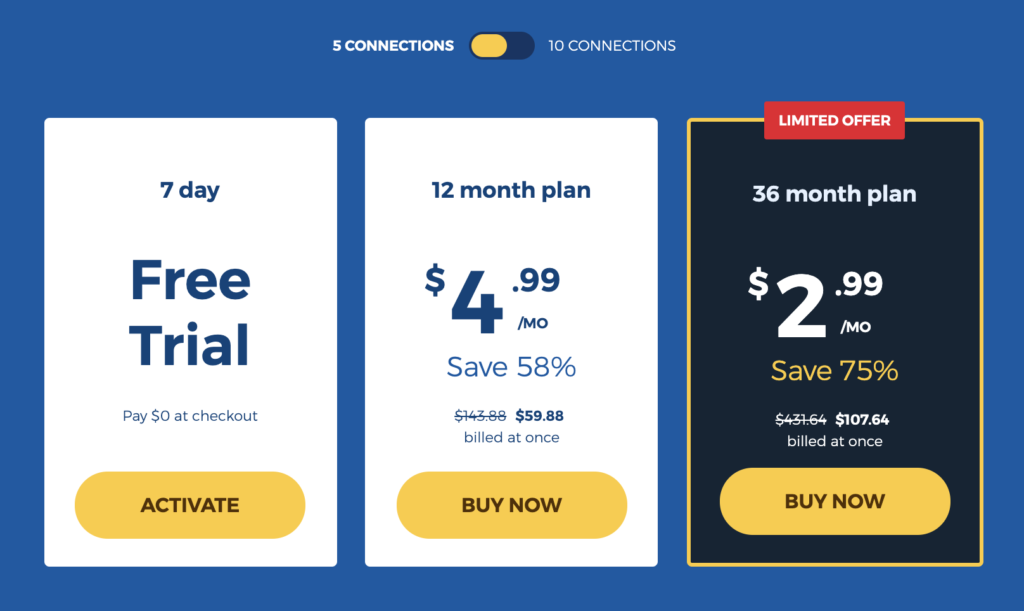Viewport: 1024px width, 611px height.
Task: Click the 7 day heading
Action: tap(190, 190)
